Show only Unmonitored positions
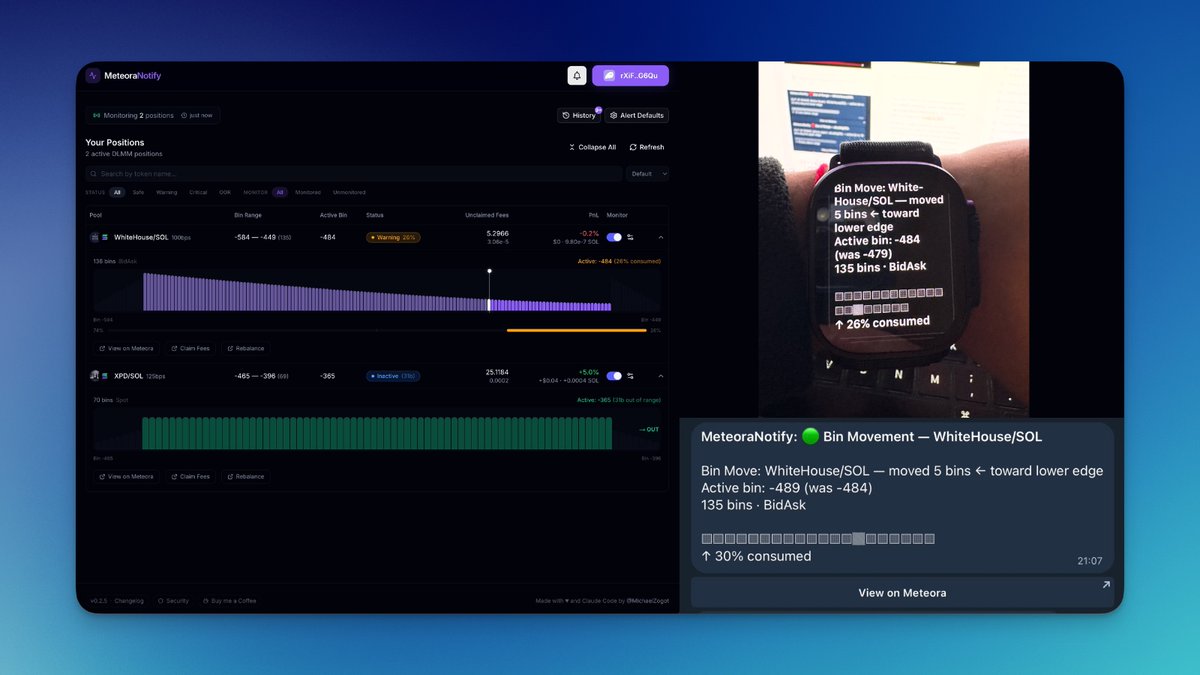The width and height of the screenshot is (1200, 675). click(x=349, y=192)
